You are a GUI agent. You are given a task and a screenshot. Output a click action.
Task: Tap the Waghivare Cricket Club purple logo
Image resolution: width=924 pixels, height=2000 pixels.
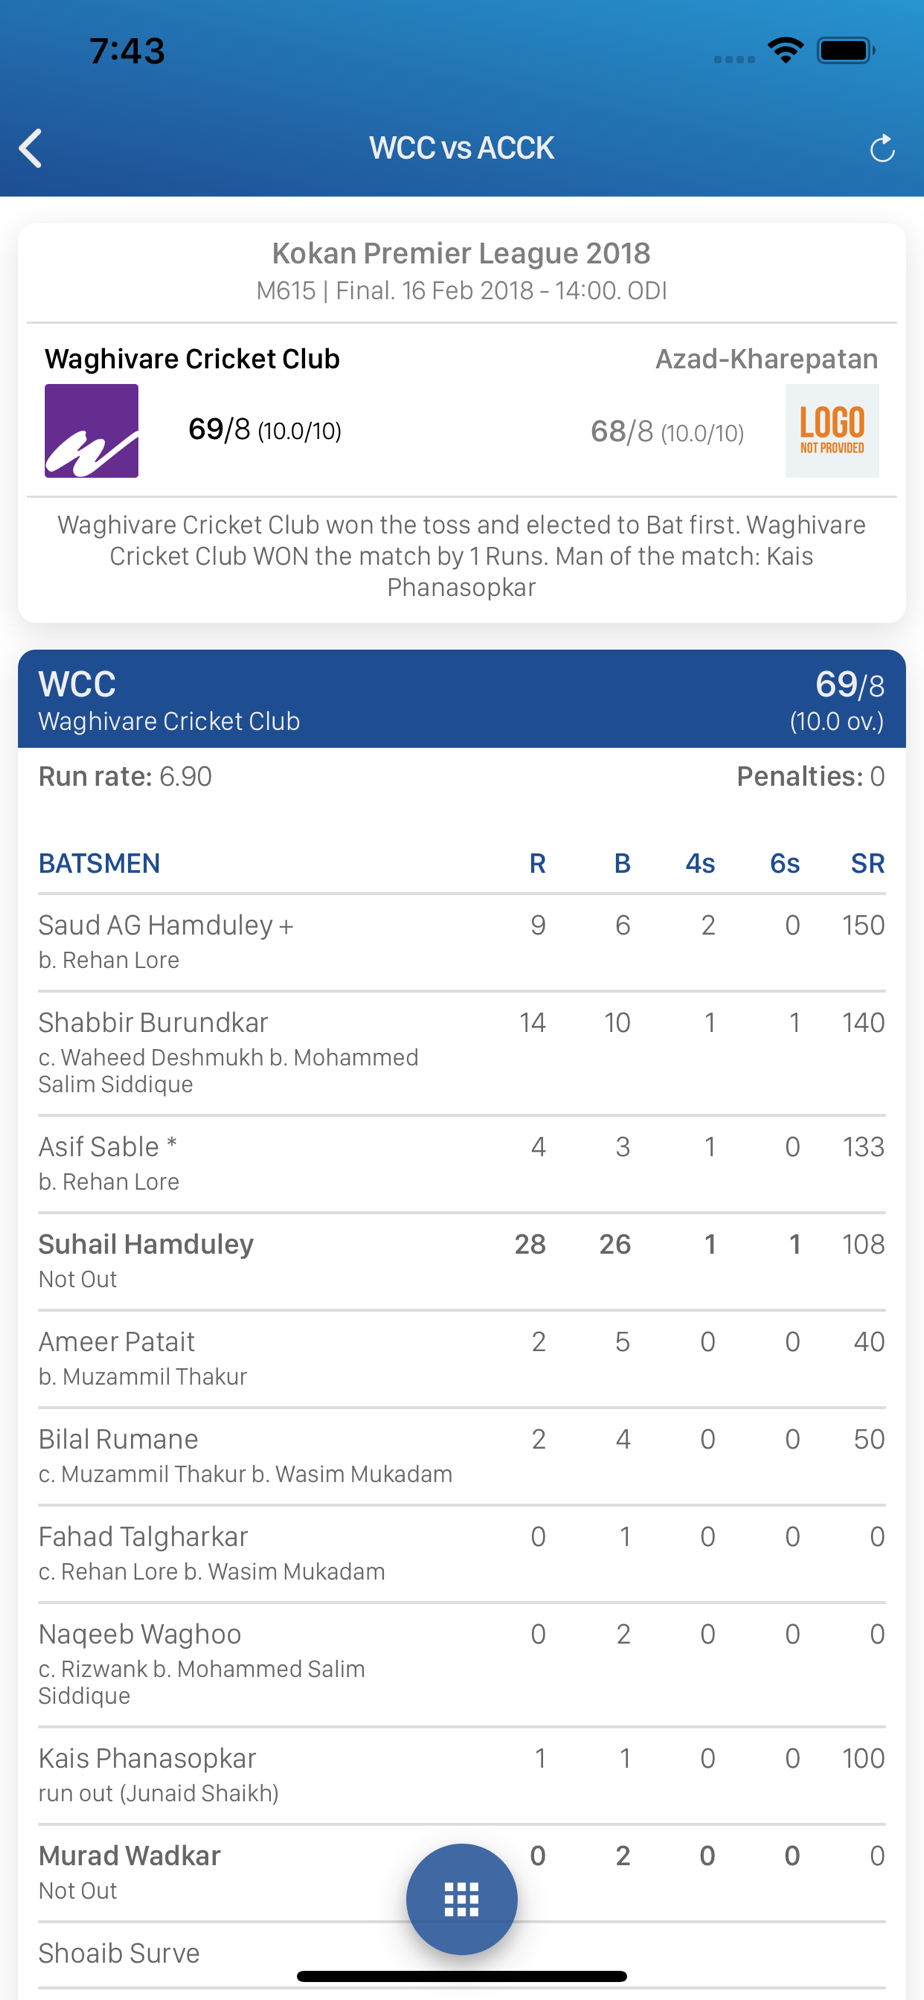point(91,431)
